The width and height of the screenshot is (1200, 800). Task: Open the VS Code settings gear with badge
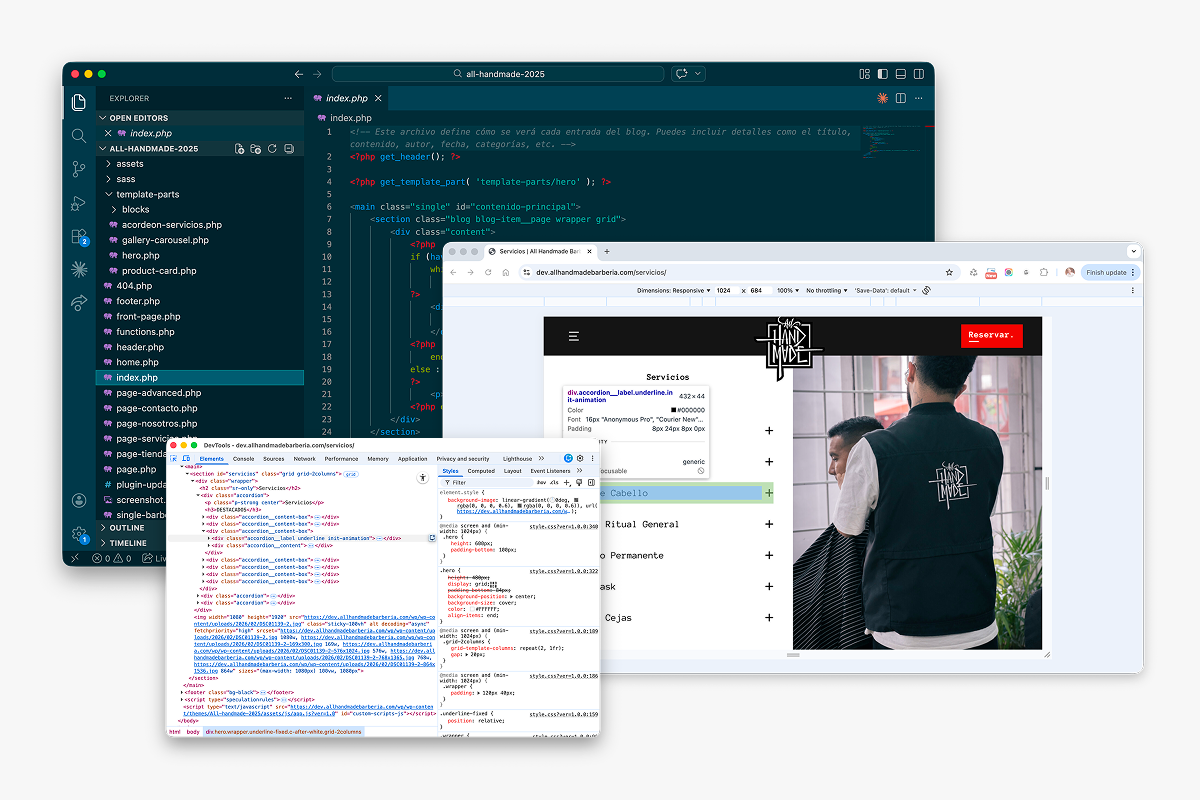tap(79, 535)
